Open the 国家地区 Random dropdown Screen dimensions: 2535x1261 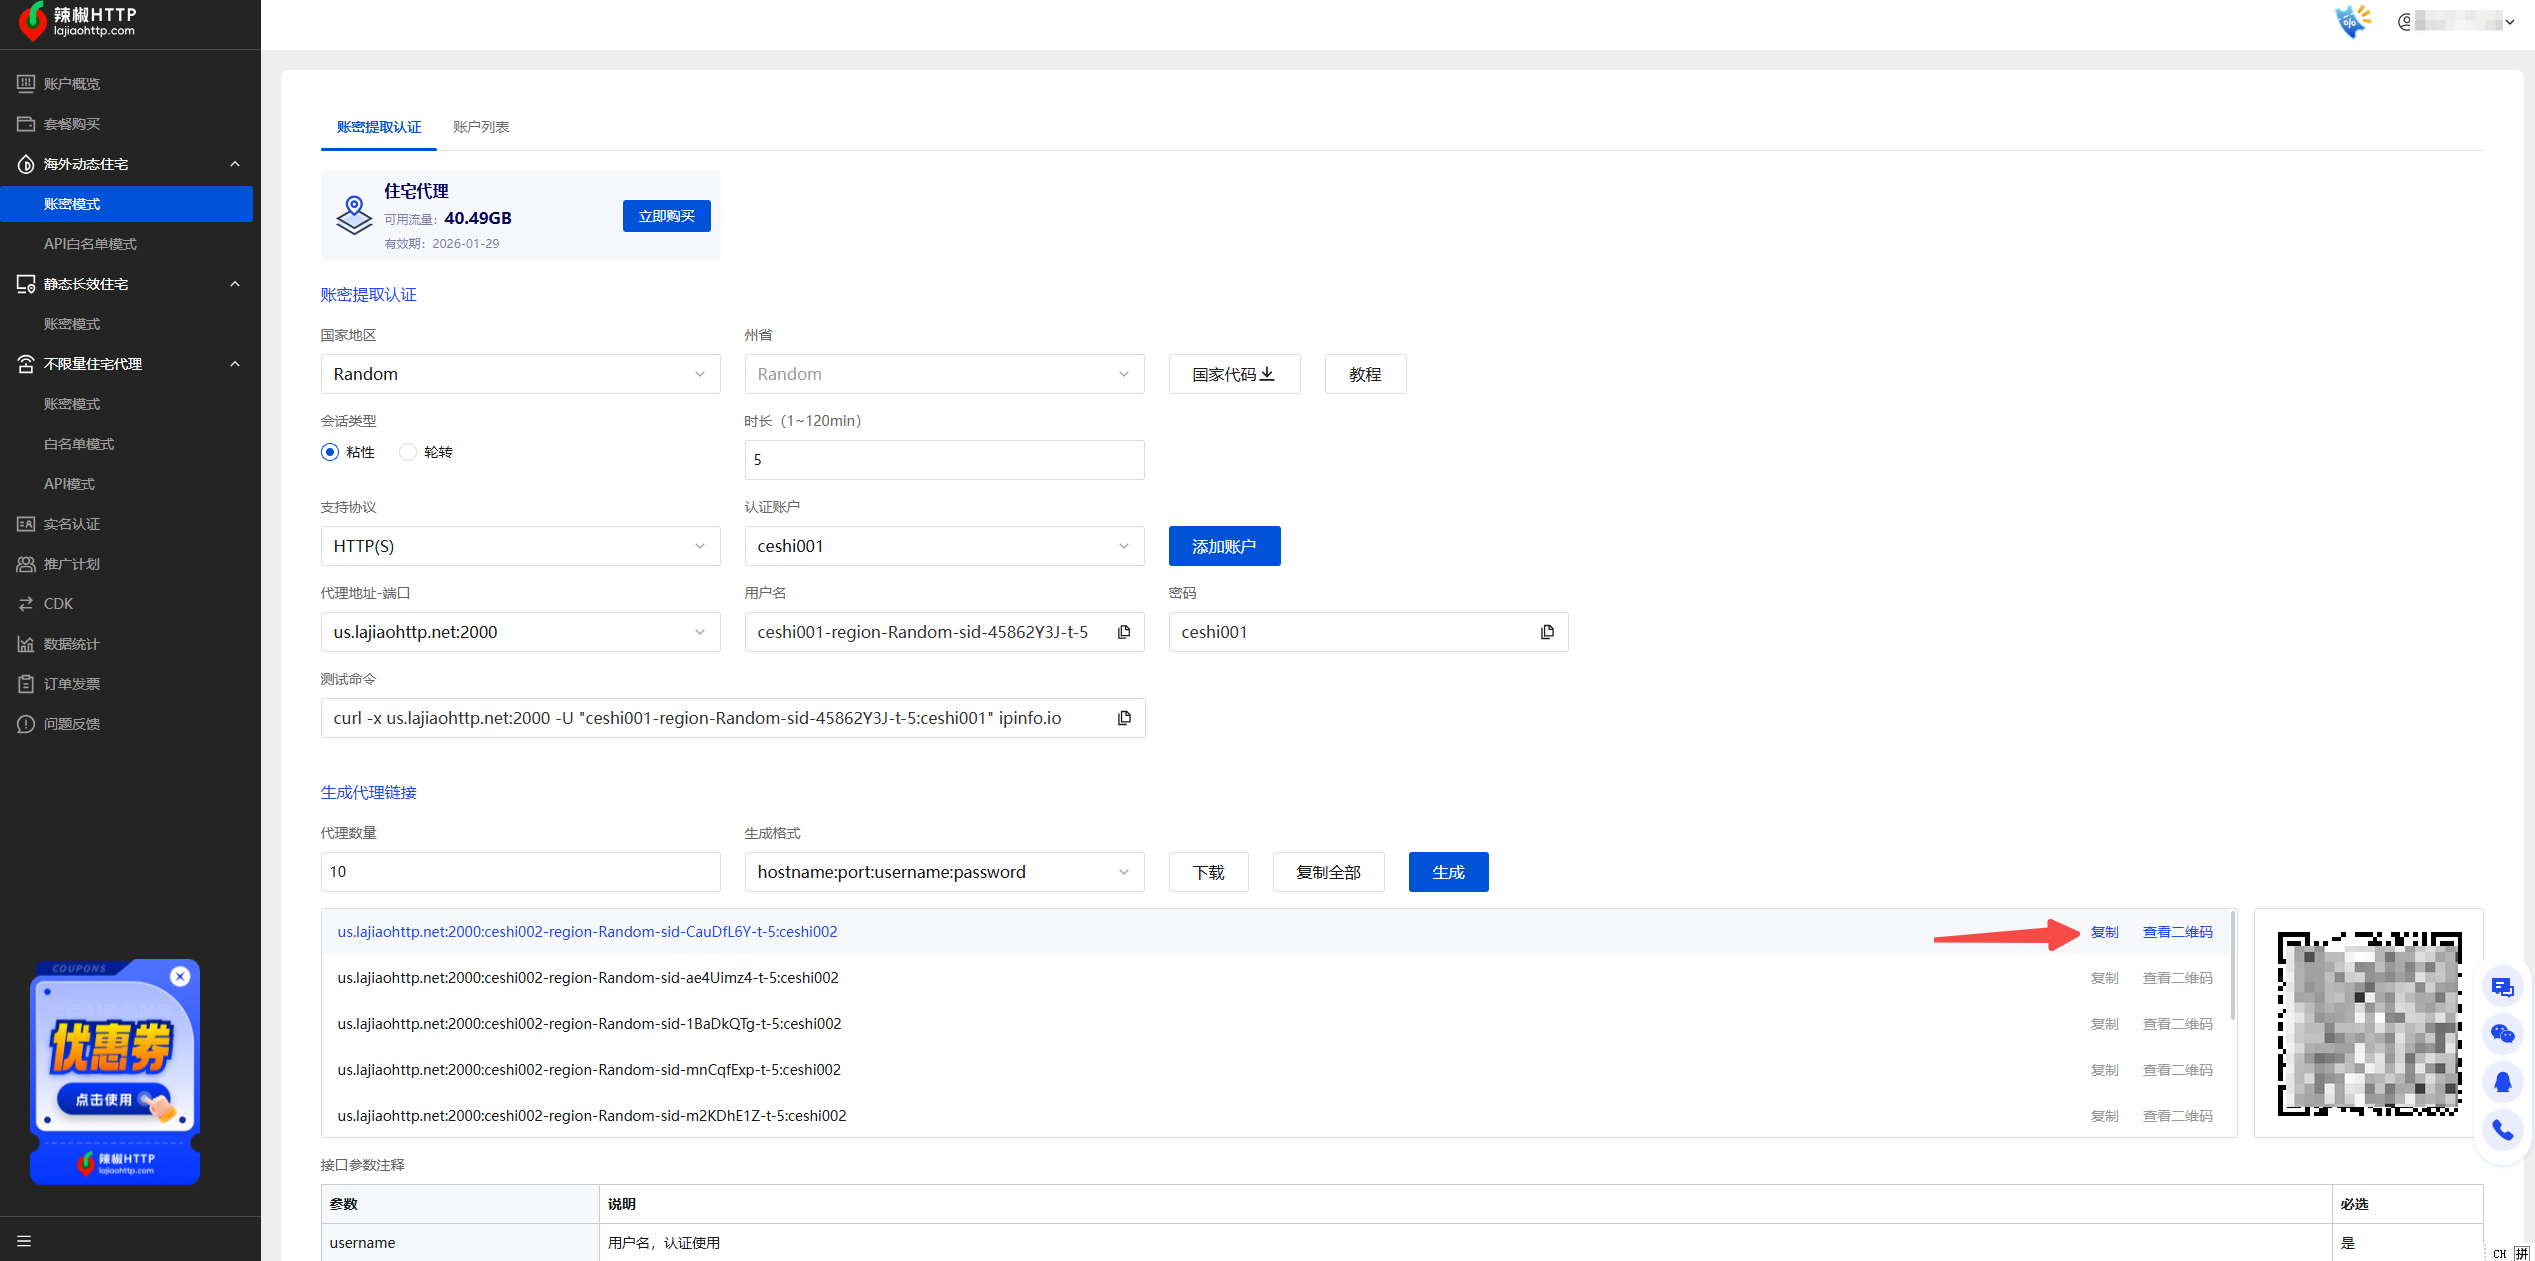520,374
